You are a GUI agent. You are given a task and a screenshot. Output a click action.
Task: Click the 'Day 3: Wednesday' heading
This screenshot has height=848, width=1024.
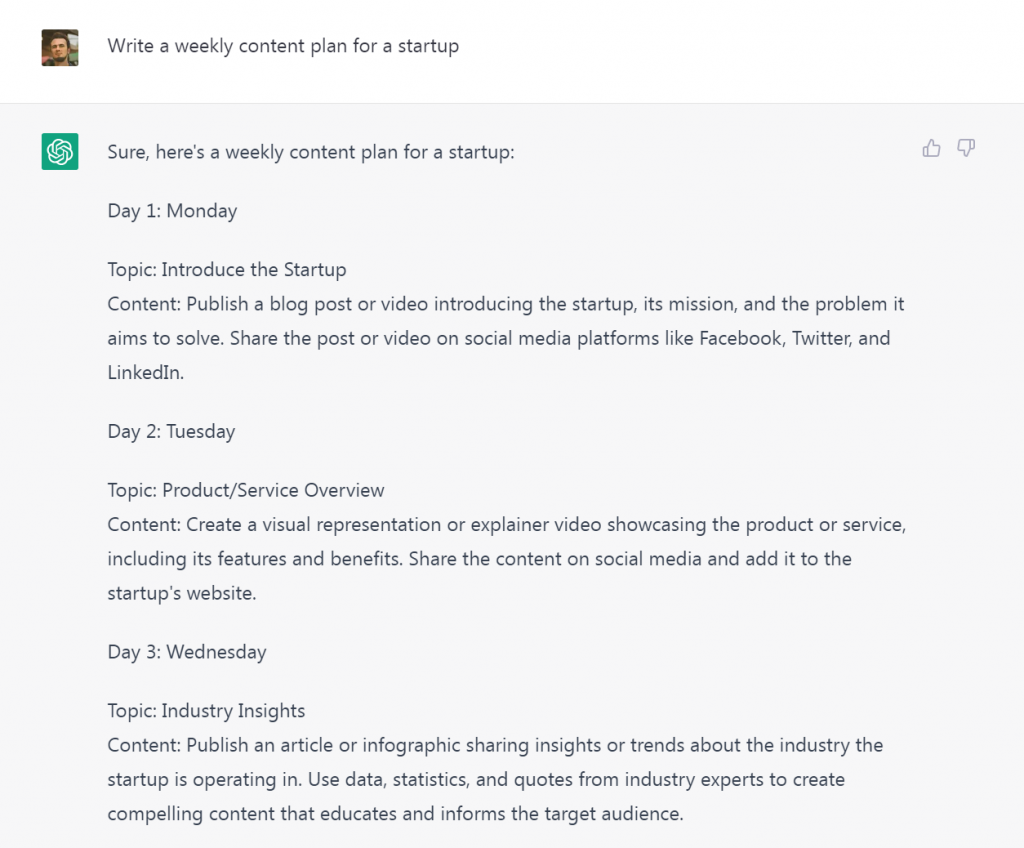(187, 652)
